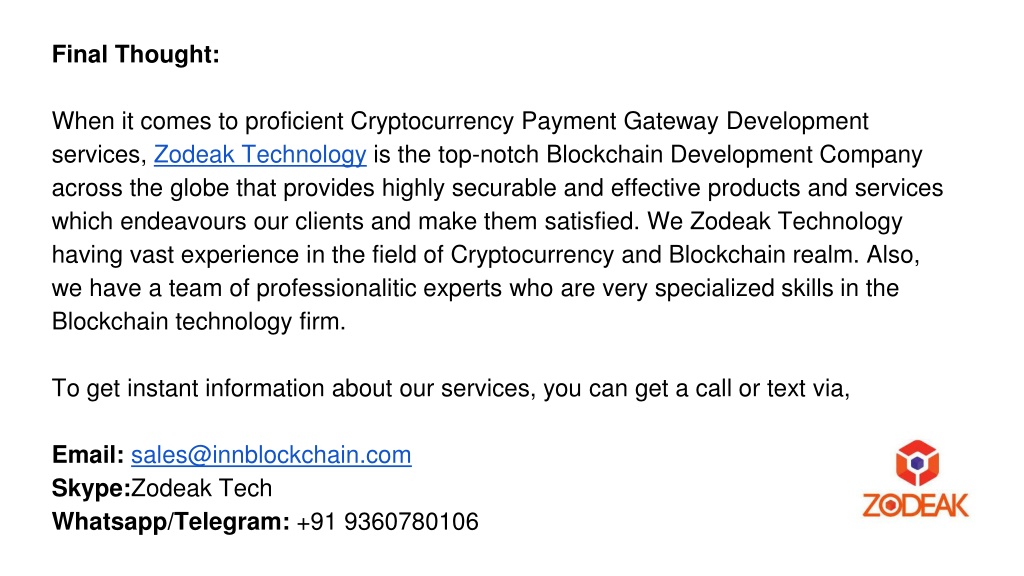Click the Zodeak Tech Skype name
The image size is (1024, 576).
(x=202, y=488)
